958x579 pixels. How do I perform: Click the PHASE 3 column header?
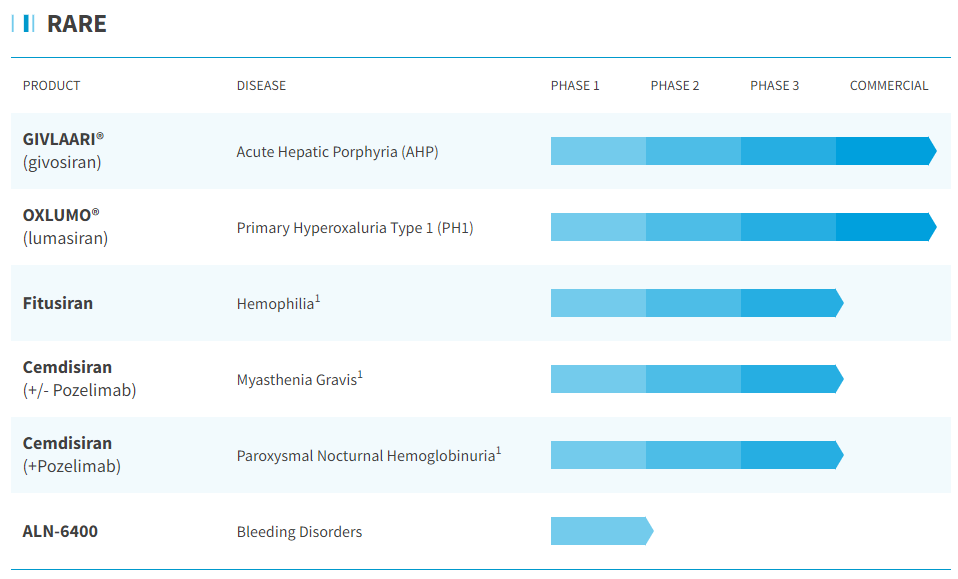pyautogui.click(x=774, y=86)
